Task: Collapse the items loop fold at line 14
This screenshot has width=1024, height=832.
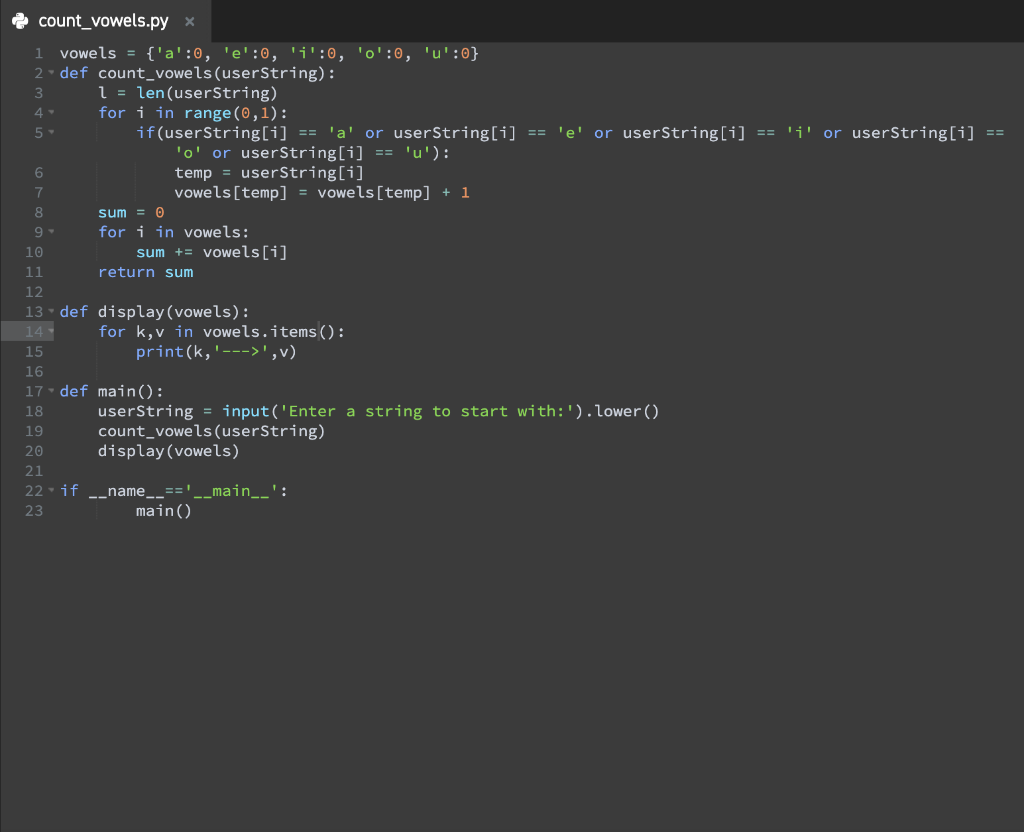Action: 51,331
